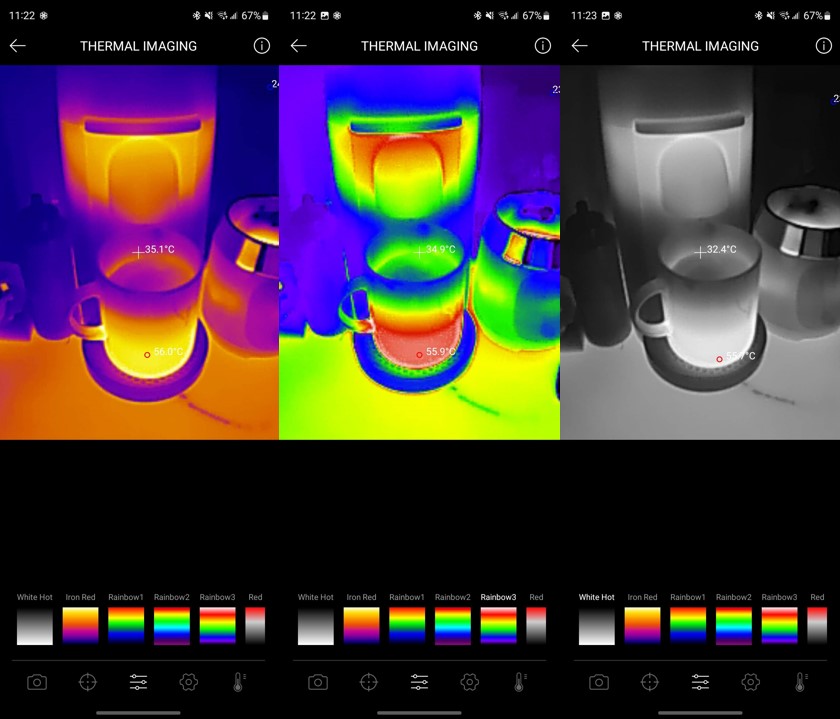Select the settings gear in the middle panel
The image size is (840, 719).
469,681
